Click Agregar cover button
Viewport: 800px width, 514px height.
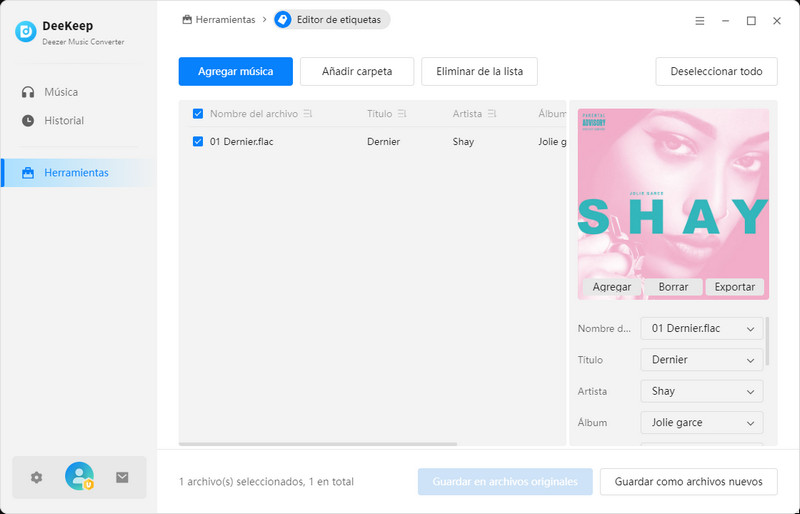(612, 287)
